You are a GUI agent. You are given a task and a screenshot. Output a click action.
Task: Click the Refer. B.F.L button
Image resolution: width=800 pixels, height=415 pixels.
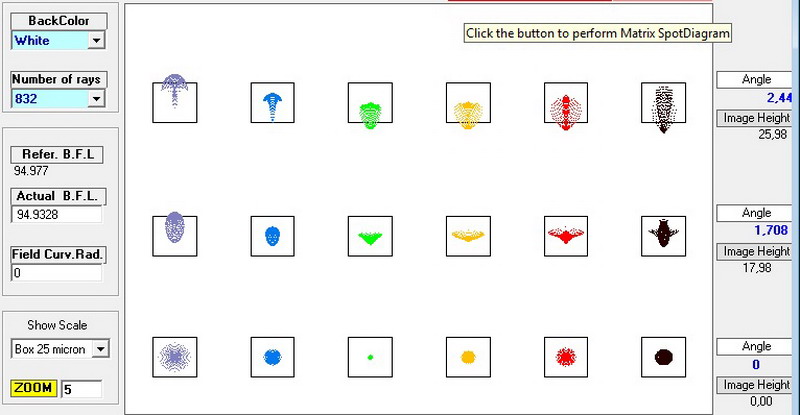click(57, 155)
